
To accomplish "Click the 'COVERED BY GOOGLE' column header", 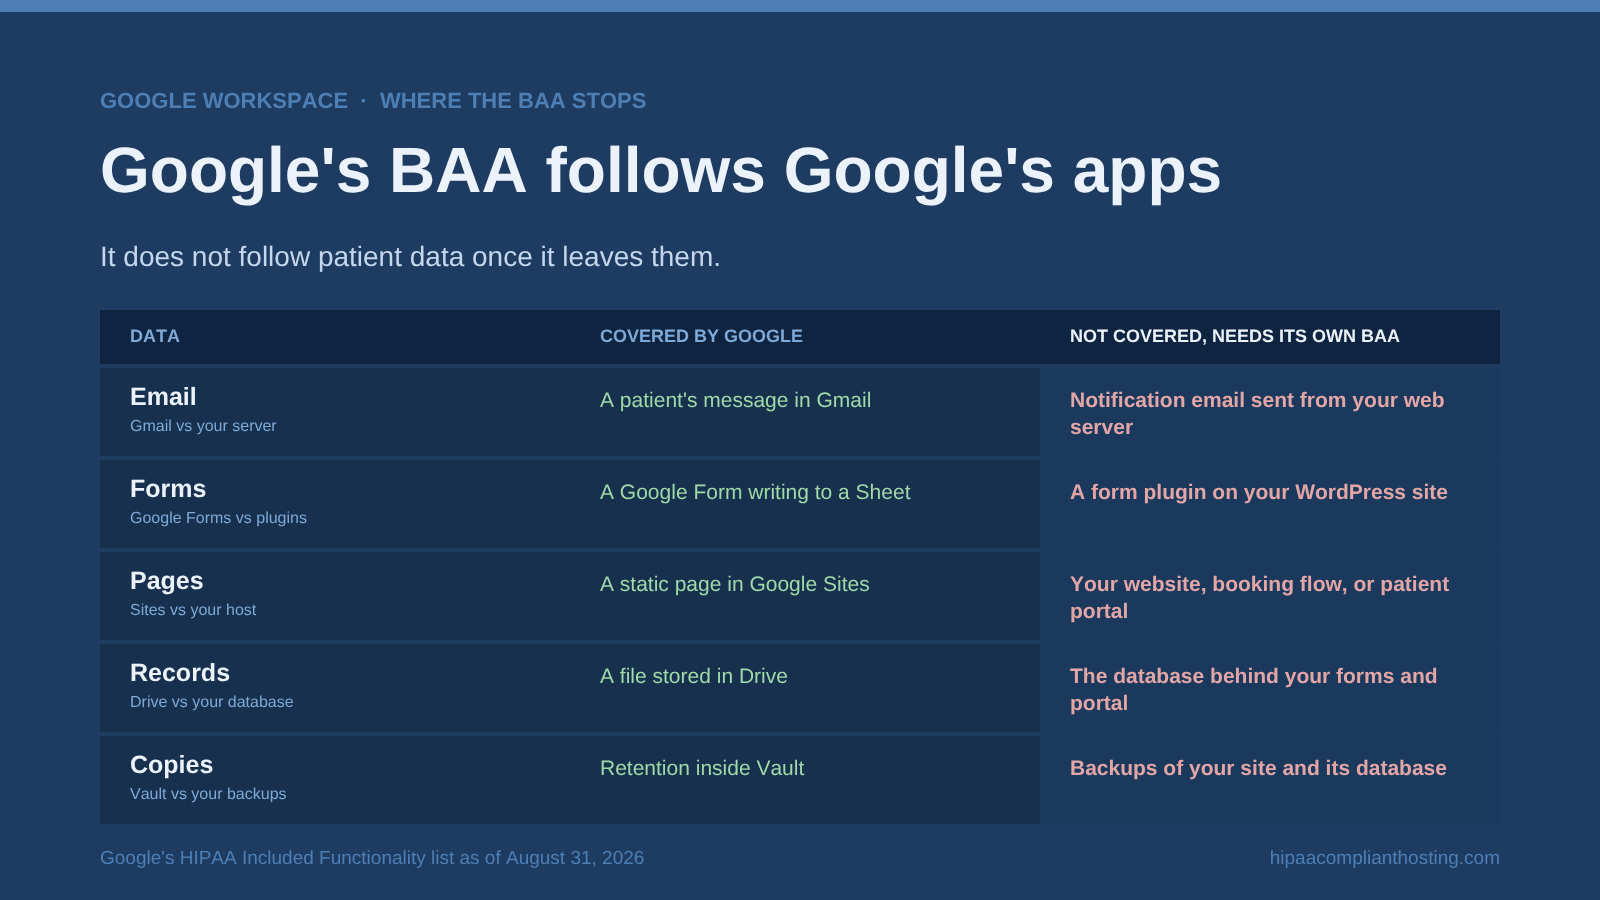I will click(x=701, y=336).
